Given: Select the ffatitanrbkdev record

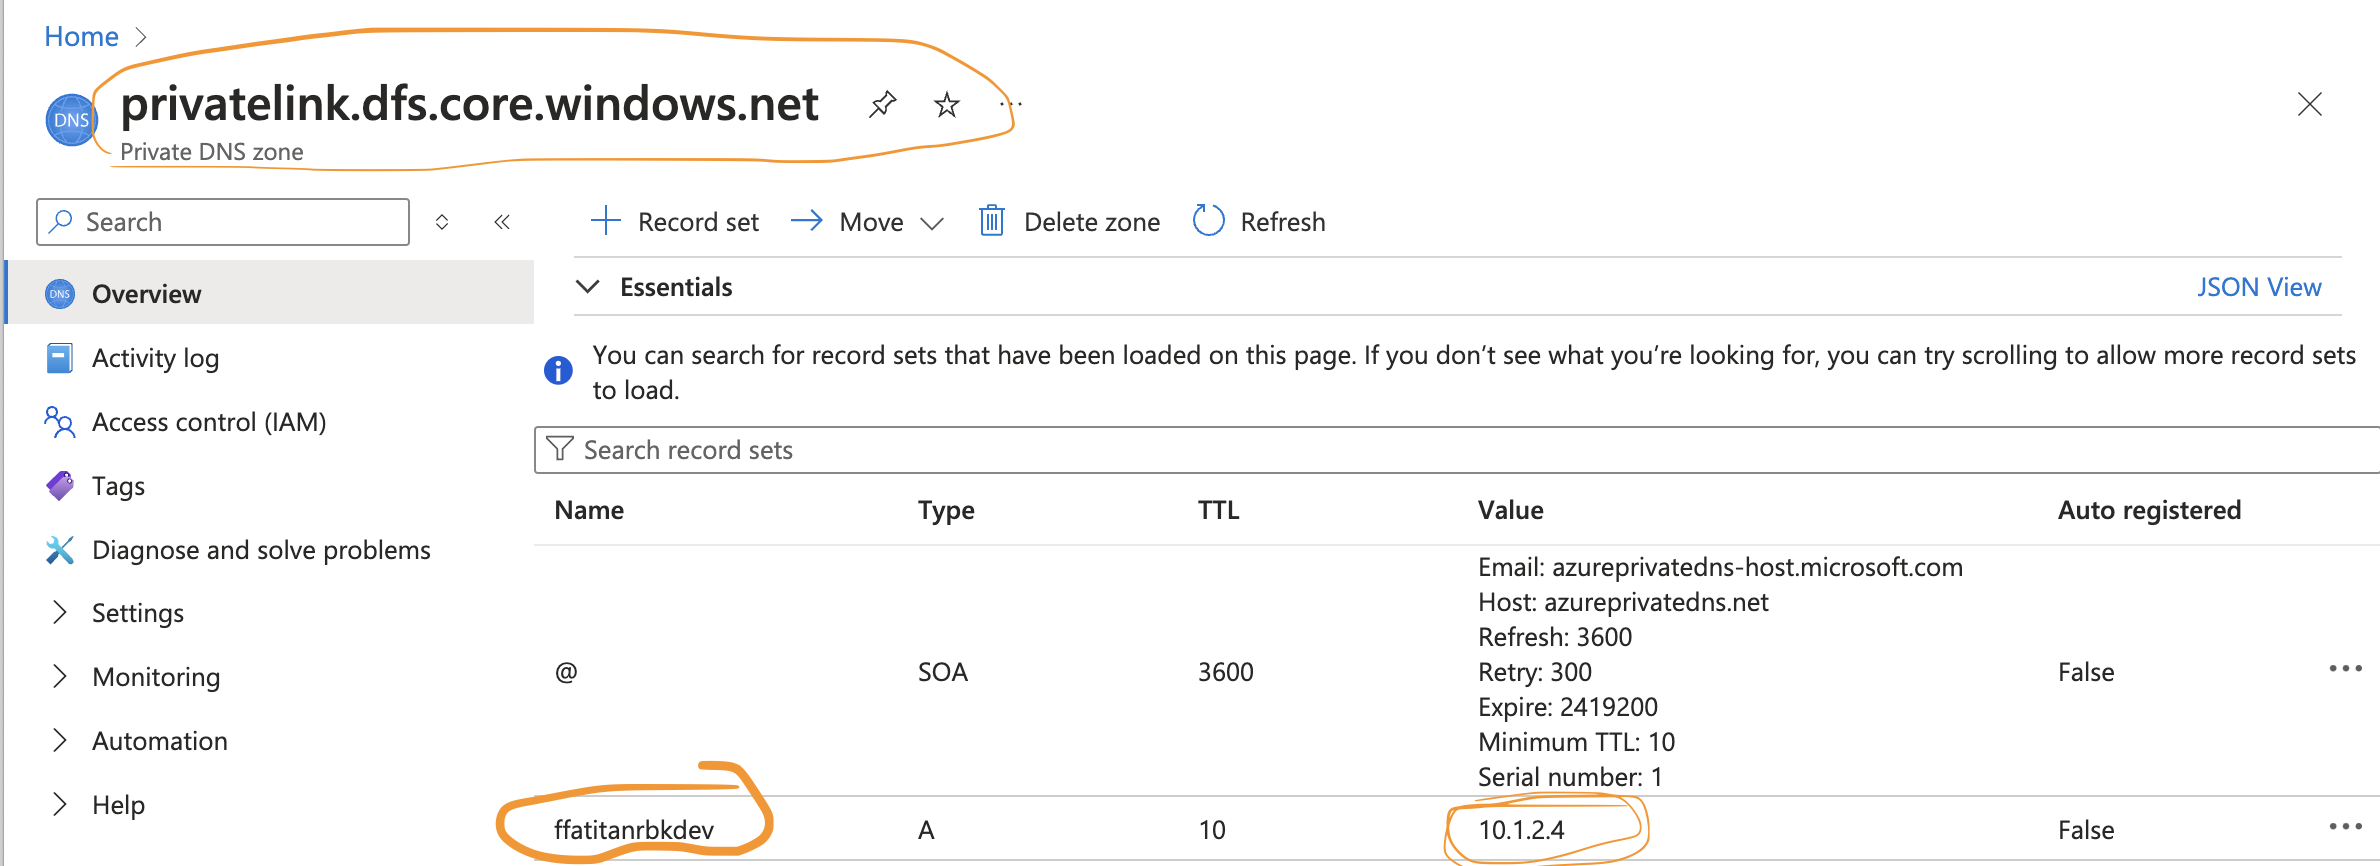Looking at the screenshot, I should coord(634,830).
